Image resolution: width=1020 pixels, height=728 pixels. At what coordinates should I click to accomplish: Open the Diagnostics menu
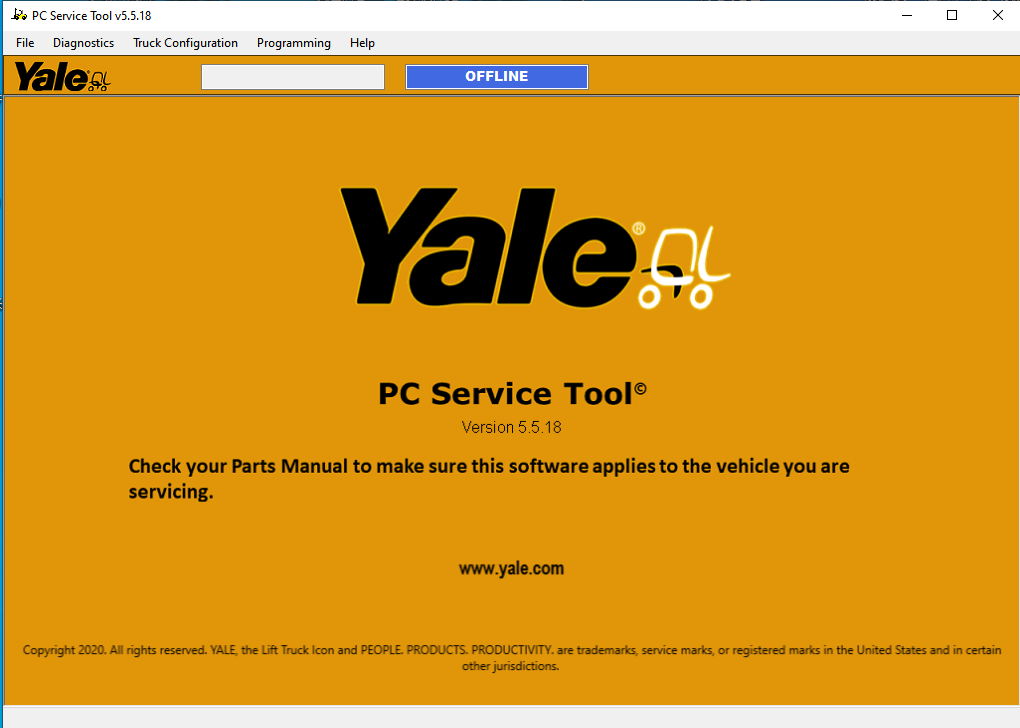83,43
